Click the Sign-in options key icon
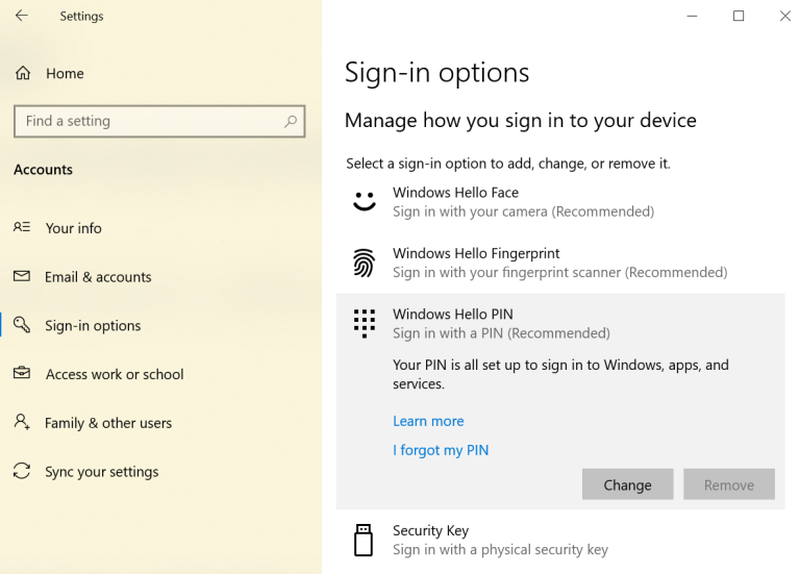The height and width of the screenshot is (574, 800). click(x=22, y=325)
